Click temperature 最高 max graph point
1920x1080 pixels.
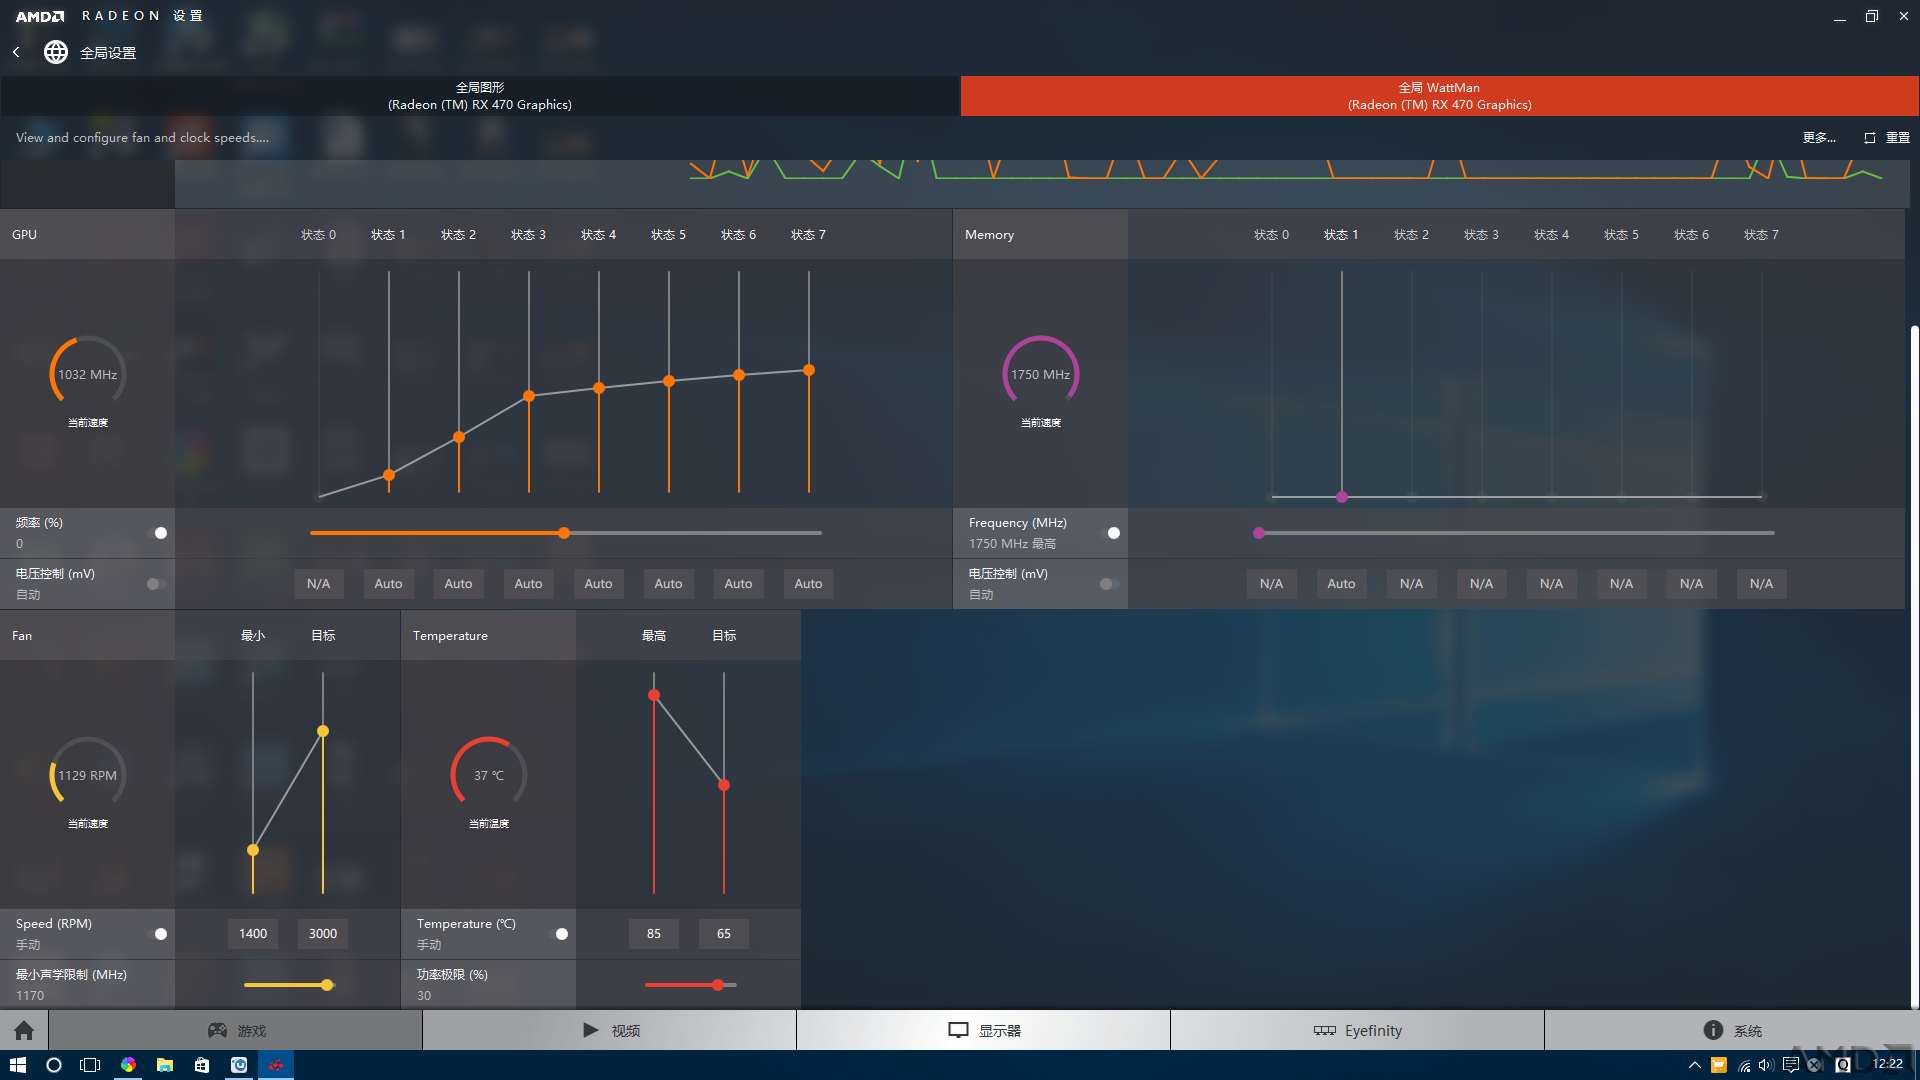pyautogui.click(x=654, y=695)
